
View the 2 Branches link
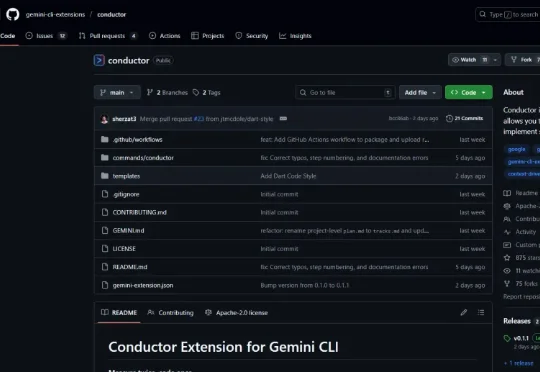167,92
